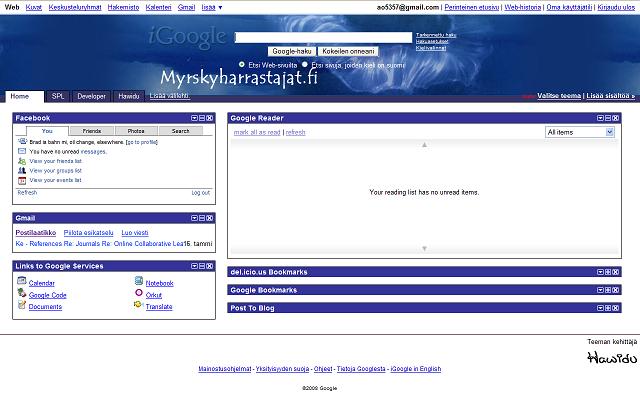Click the status icon beside Brad's Facebook update

22,141
